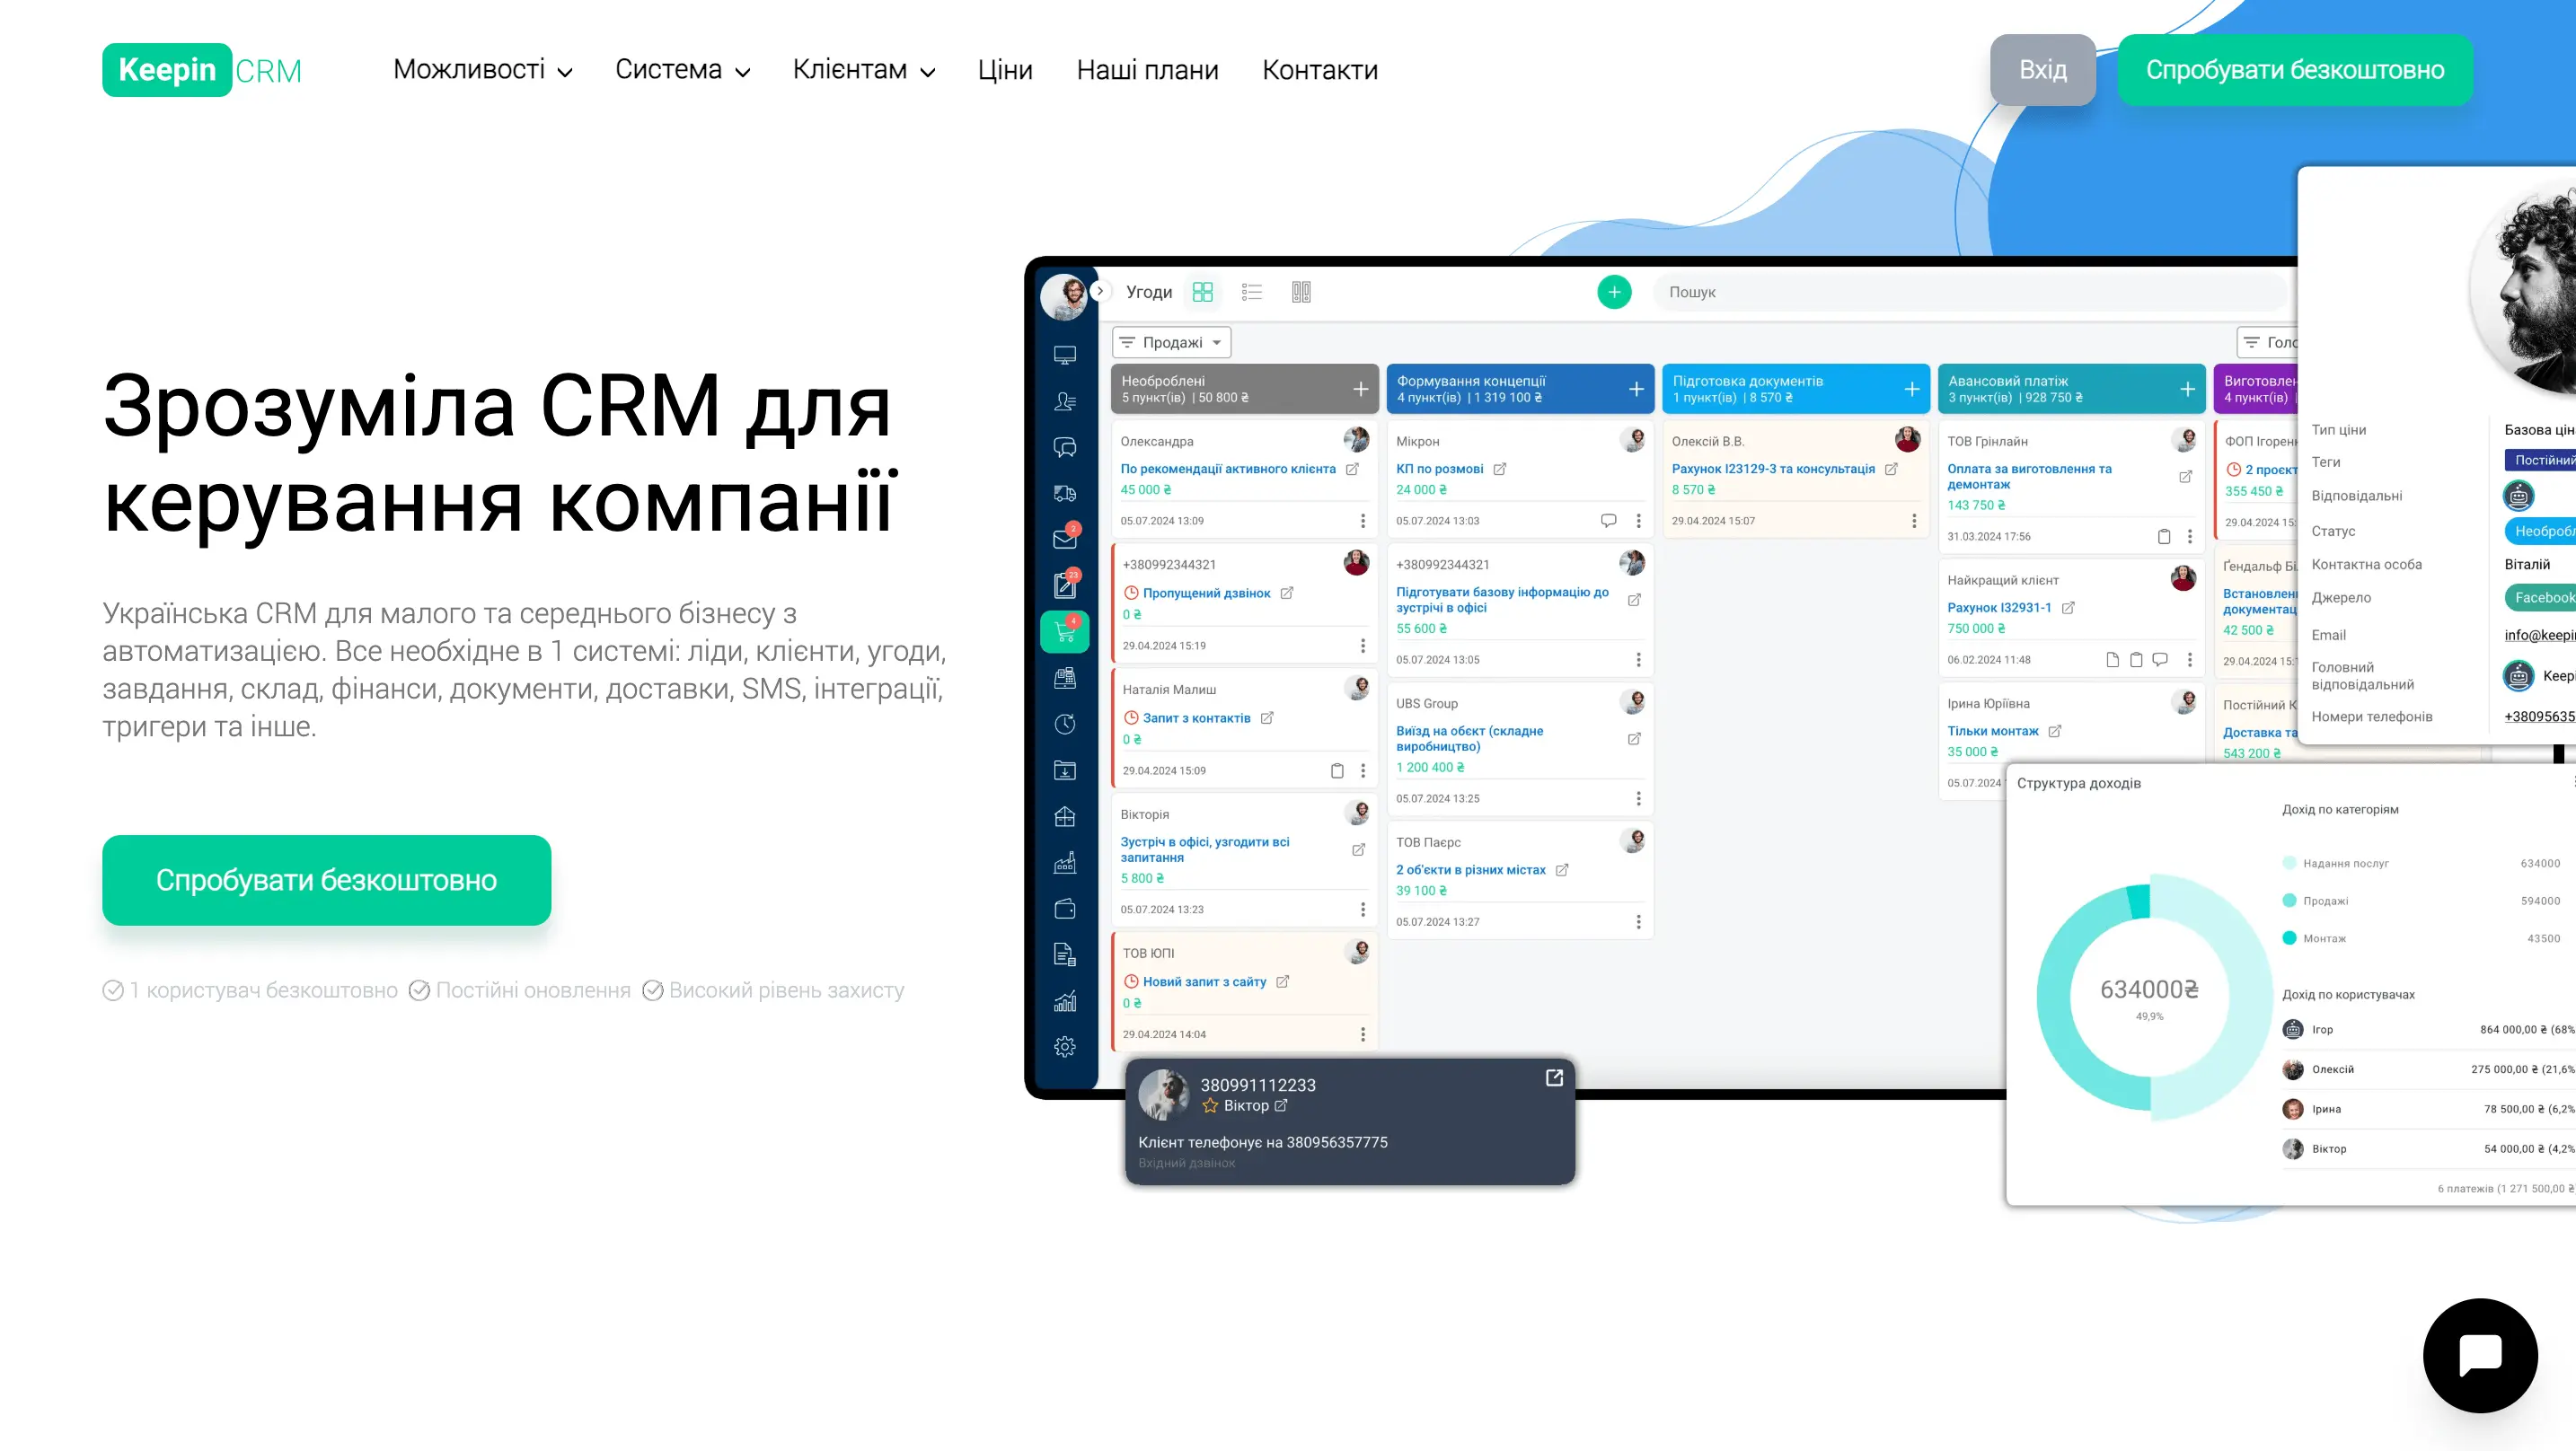Open the Продажі filter dropdown
The width and height of the screenshot is (2576, 1451).
tap(1171, 343)
